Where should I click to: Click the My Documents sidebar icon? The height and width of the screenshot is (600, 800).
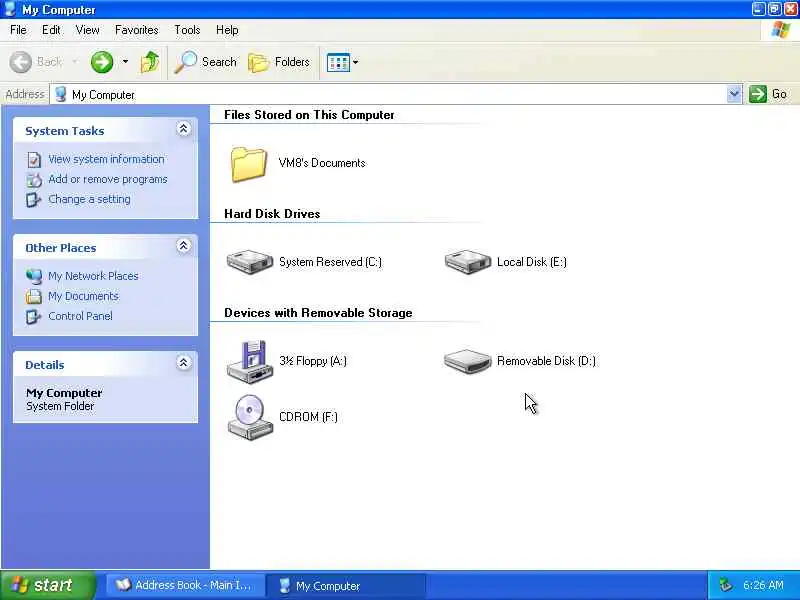[x=34, y=296]
